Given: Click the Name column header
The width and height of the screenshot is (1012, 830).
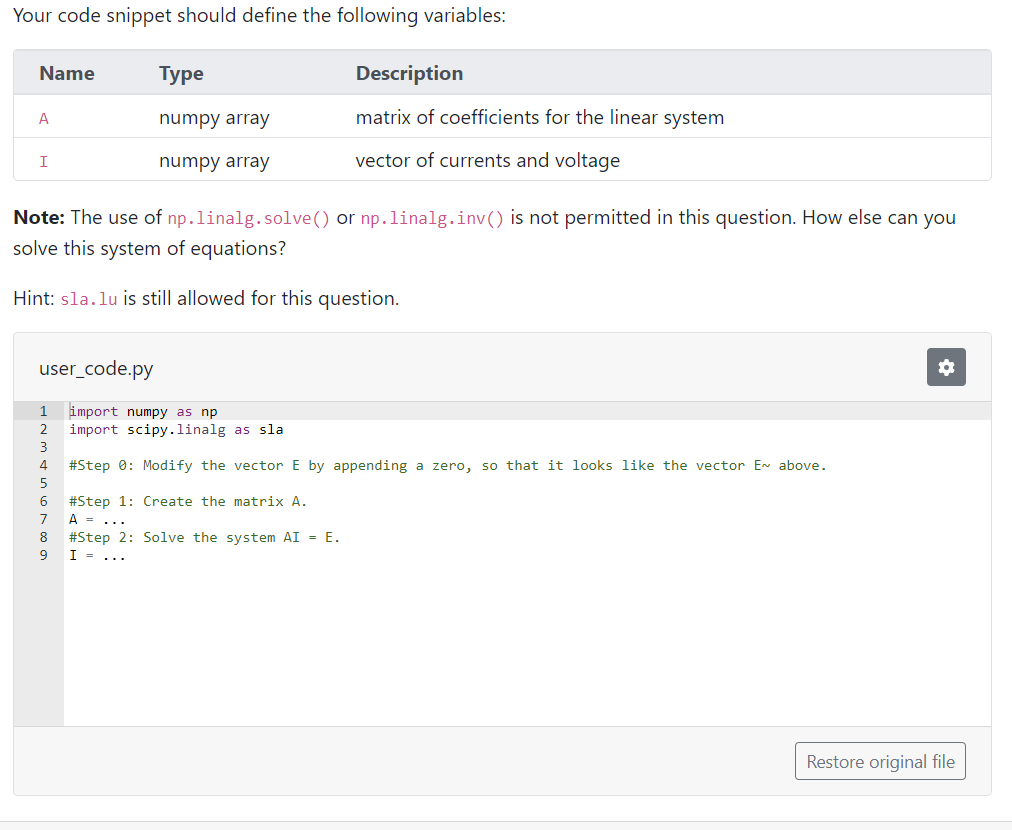Looking at the screenshot, I should [x=66, y=74].
